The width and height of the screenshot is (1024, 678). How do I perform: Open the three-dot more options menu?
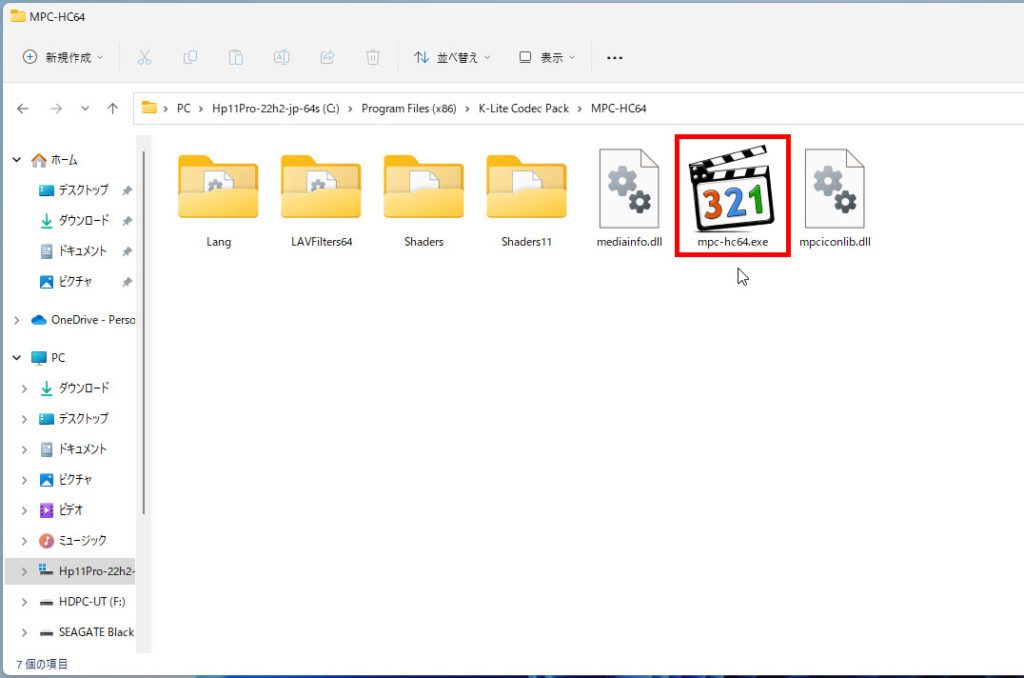click(x=615, y=58)
